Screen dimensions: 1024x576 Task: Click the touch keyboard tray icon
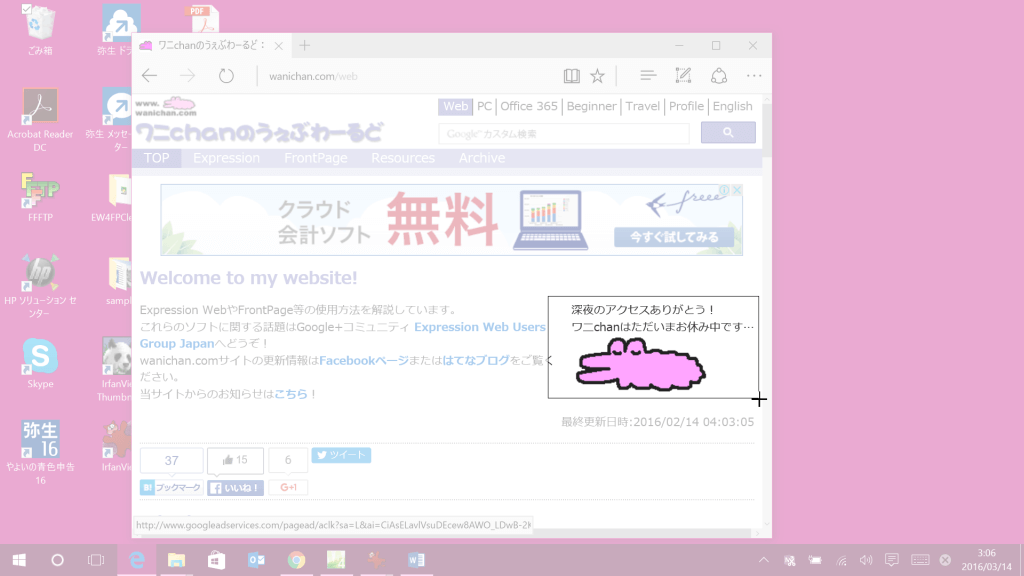click(920, 560)
